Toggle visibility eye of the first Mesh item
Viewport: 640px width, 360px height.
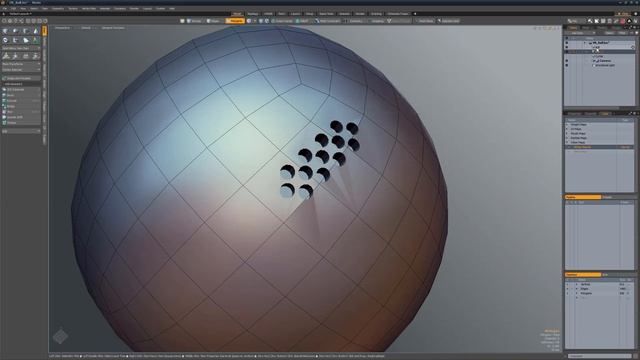567,47
